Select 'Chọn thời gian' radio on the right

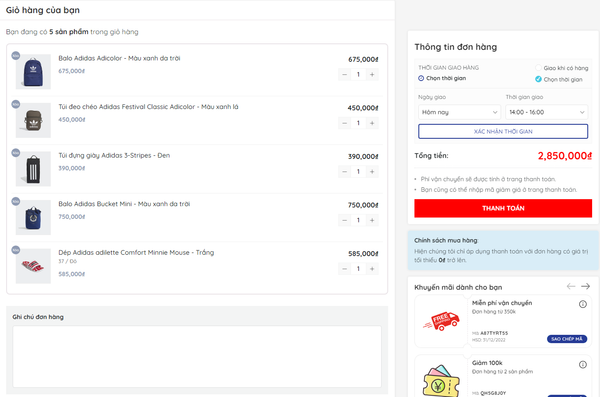coord(538,79)
